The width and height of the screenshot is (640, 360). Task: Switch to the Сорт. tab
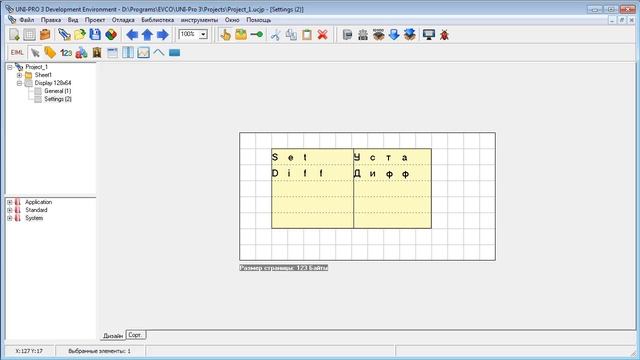click(136, 335)
